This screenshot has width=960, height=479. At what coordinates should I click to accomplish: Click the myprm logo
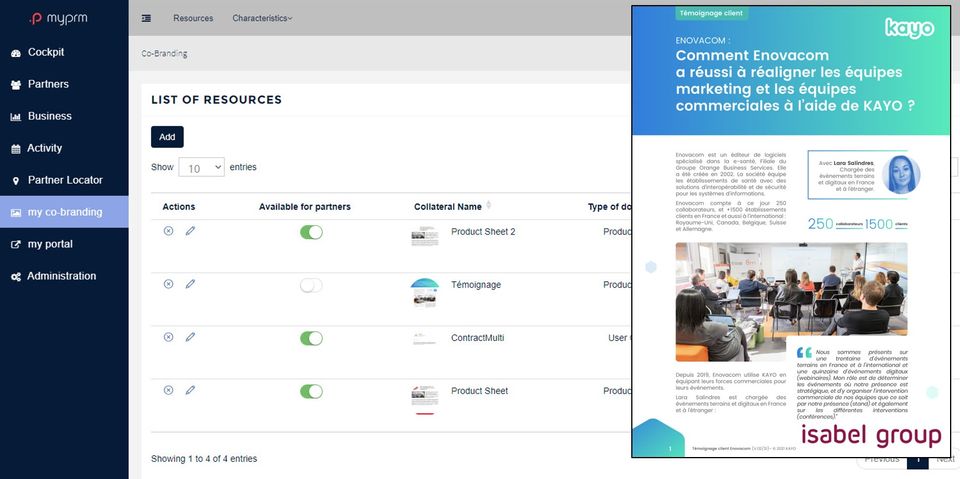coord(59,19)
